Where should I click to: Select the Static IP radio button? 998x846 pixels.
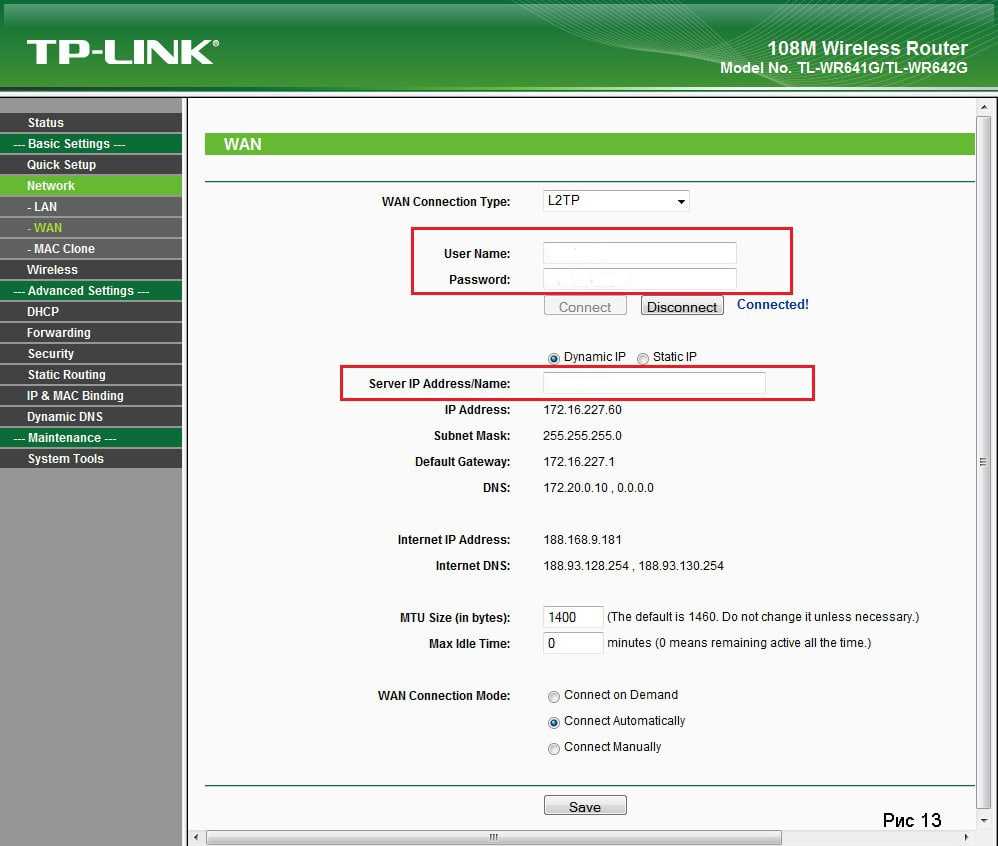(643, 358)
